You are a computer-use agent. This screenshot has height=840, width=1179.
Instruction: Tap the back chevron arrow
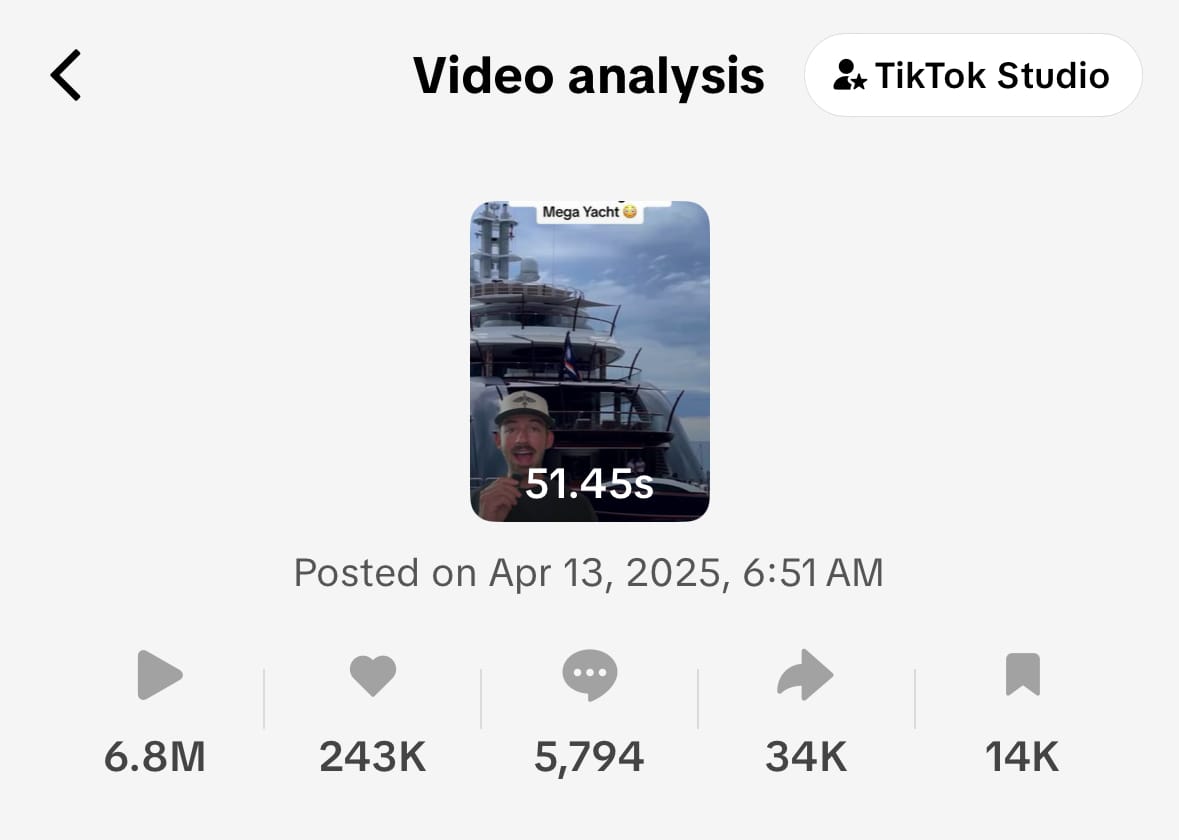pos(64,74)
